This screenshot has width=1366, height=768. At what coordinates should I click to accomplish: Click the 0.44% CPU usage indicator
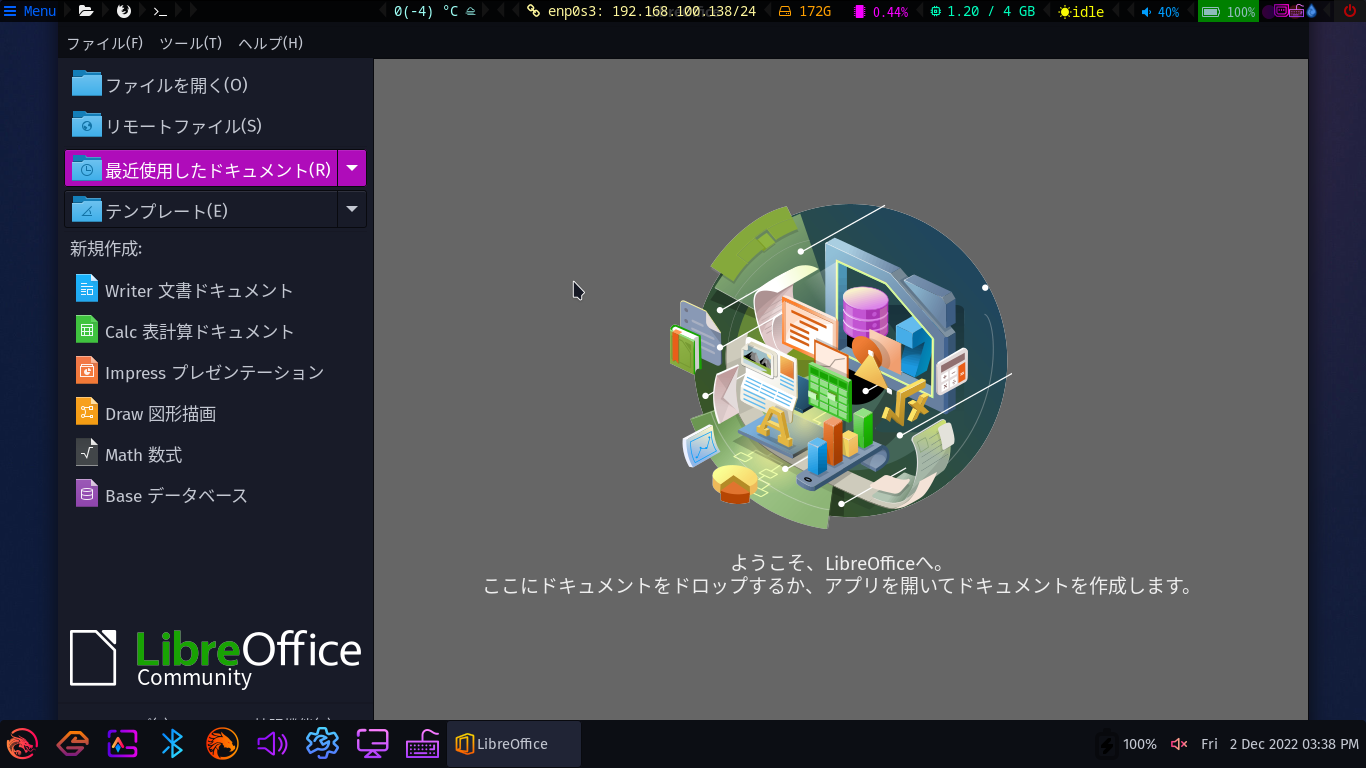pos(881,12)
